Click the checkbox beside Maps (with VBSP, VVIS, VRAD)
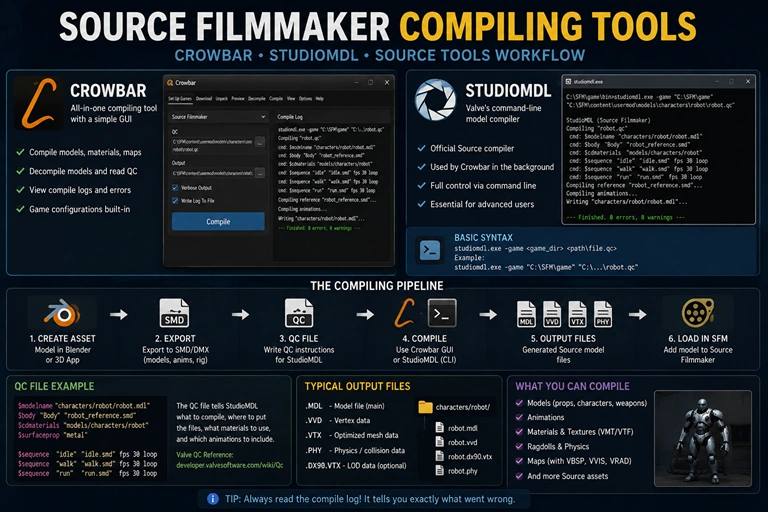 point(519,461)
